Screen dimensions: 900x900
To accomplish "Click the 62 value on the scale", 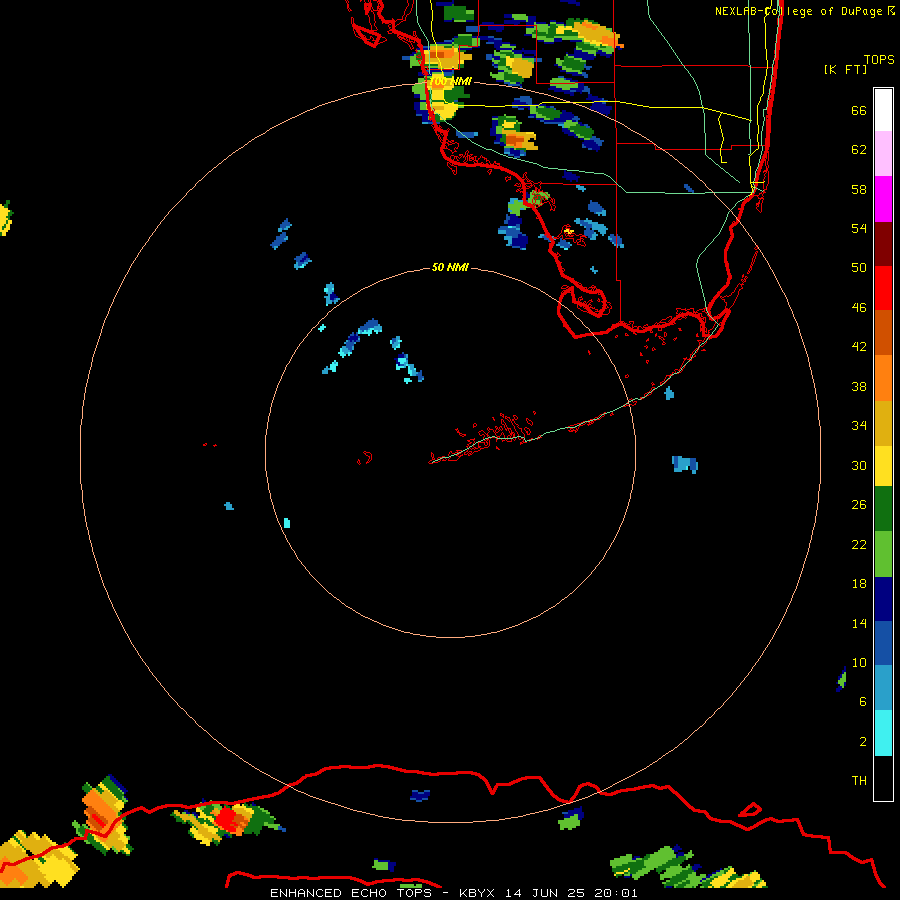I will [x=859, y=150].
